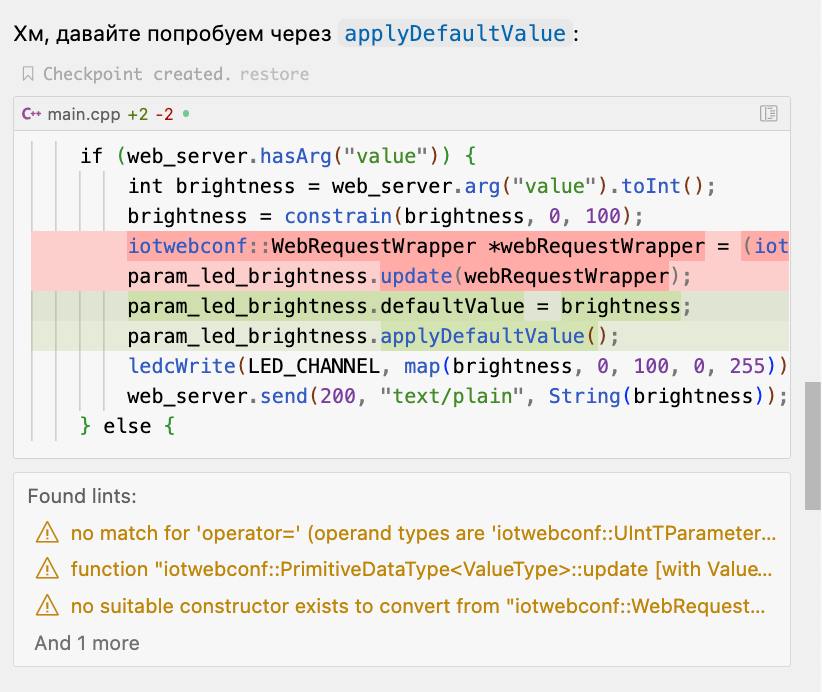Expand the 'And 1 more' lints
The width and height of the screenshot is (822, 692).
coord(87,643)
